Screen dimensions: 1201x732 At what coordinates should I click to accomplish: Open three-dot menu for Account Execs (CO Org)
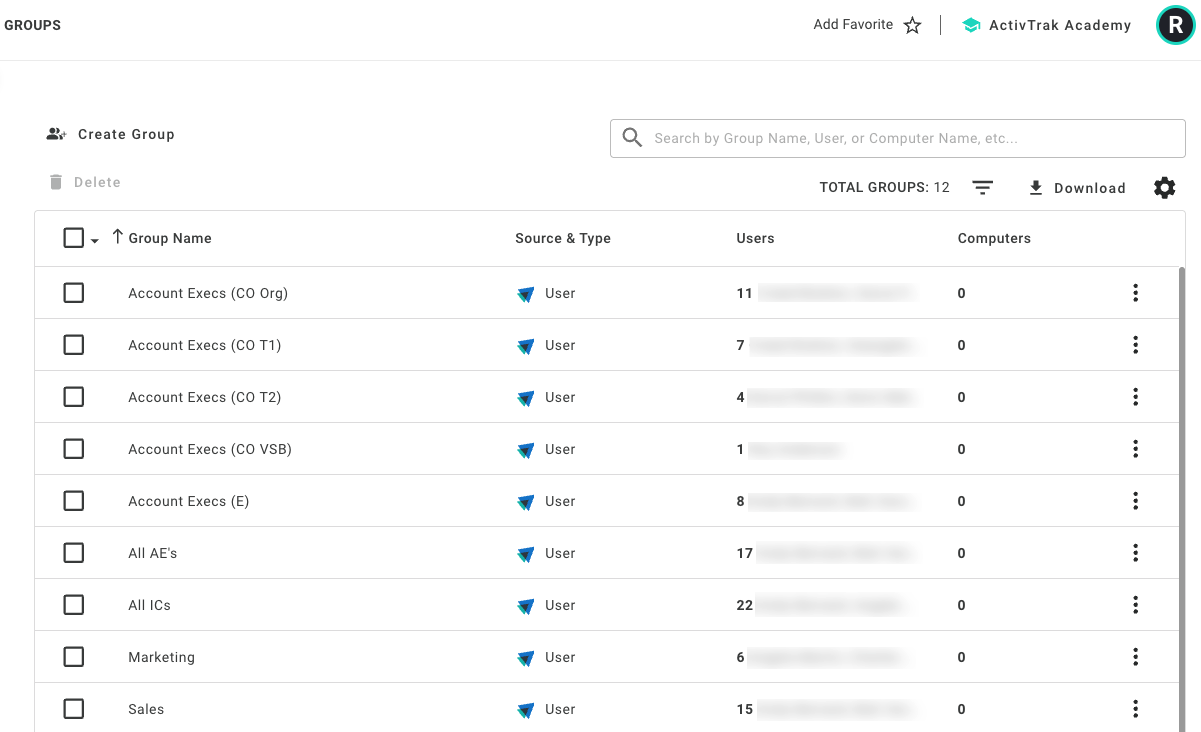click(x=1135, y=293)
